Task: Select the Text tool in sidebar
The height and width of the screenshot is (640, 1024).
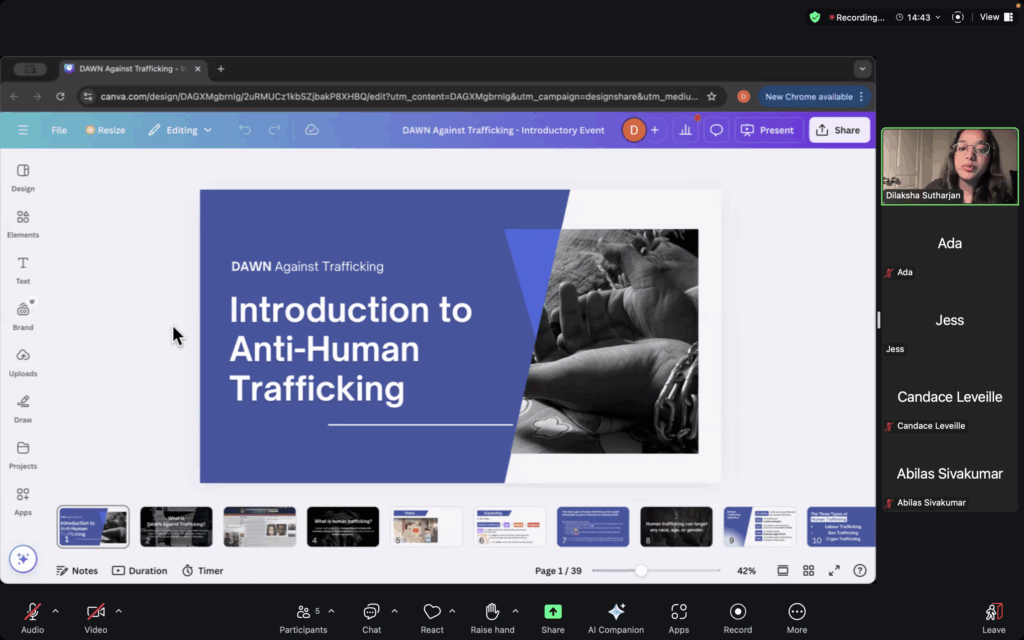Action: (22, 269)
